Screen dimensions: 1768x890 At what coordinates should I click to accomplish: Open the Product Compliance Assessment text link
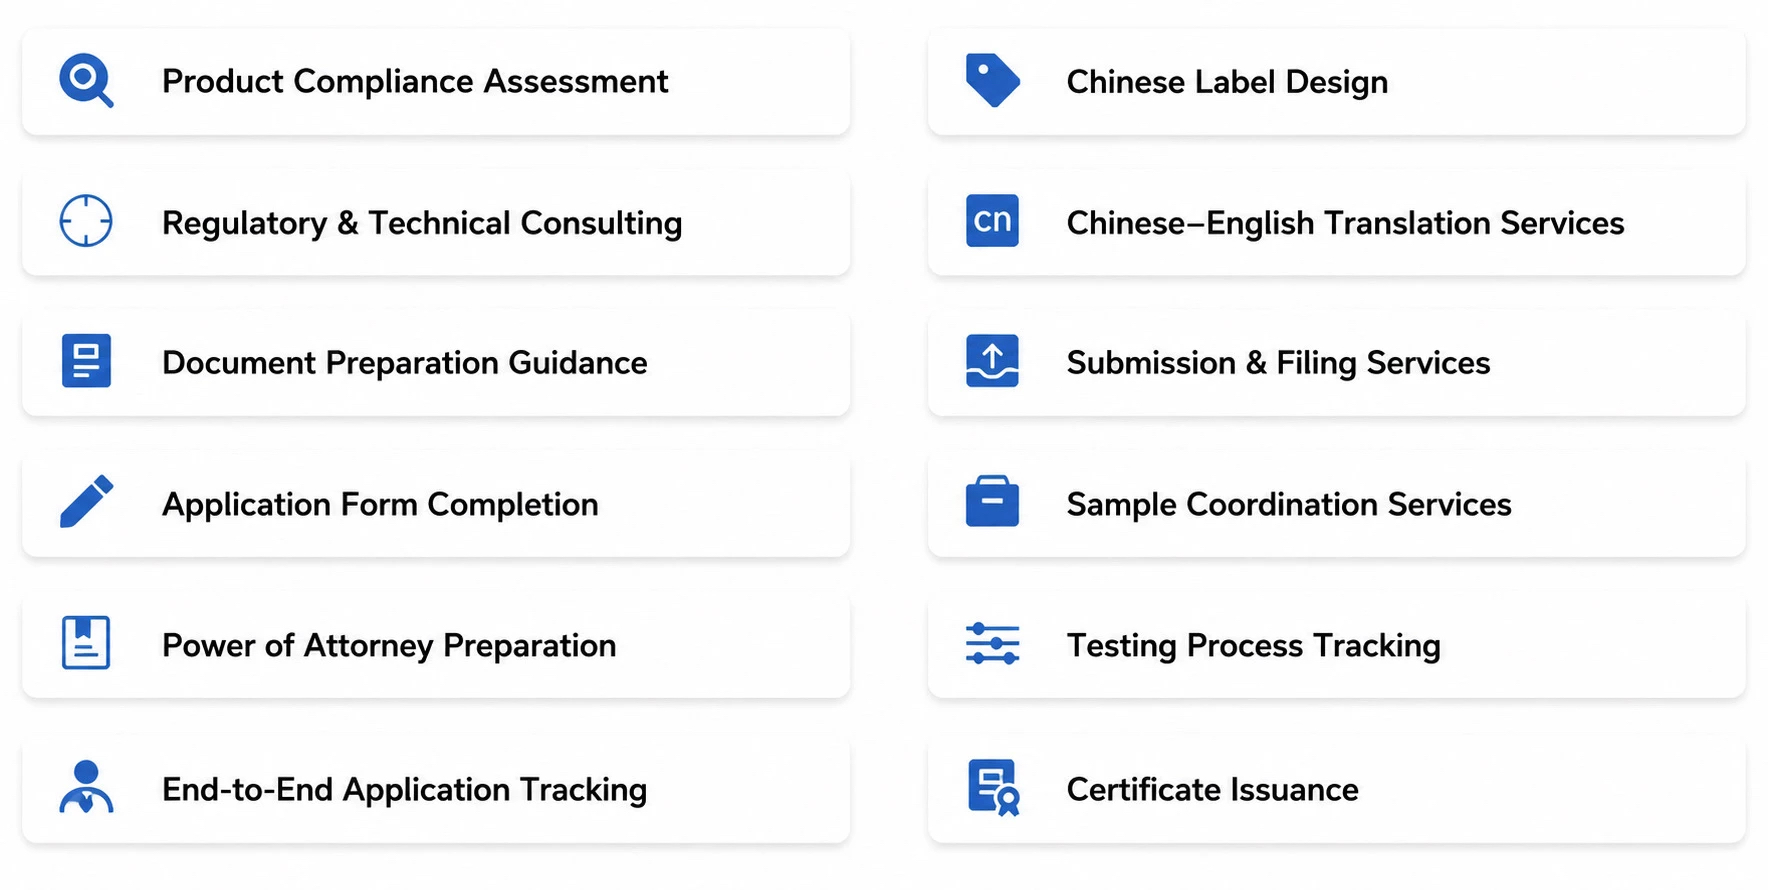[415, 81]
